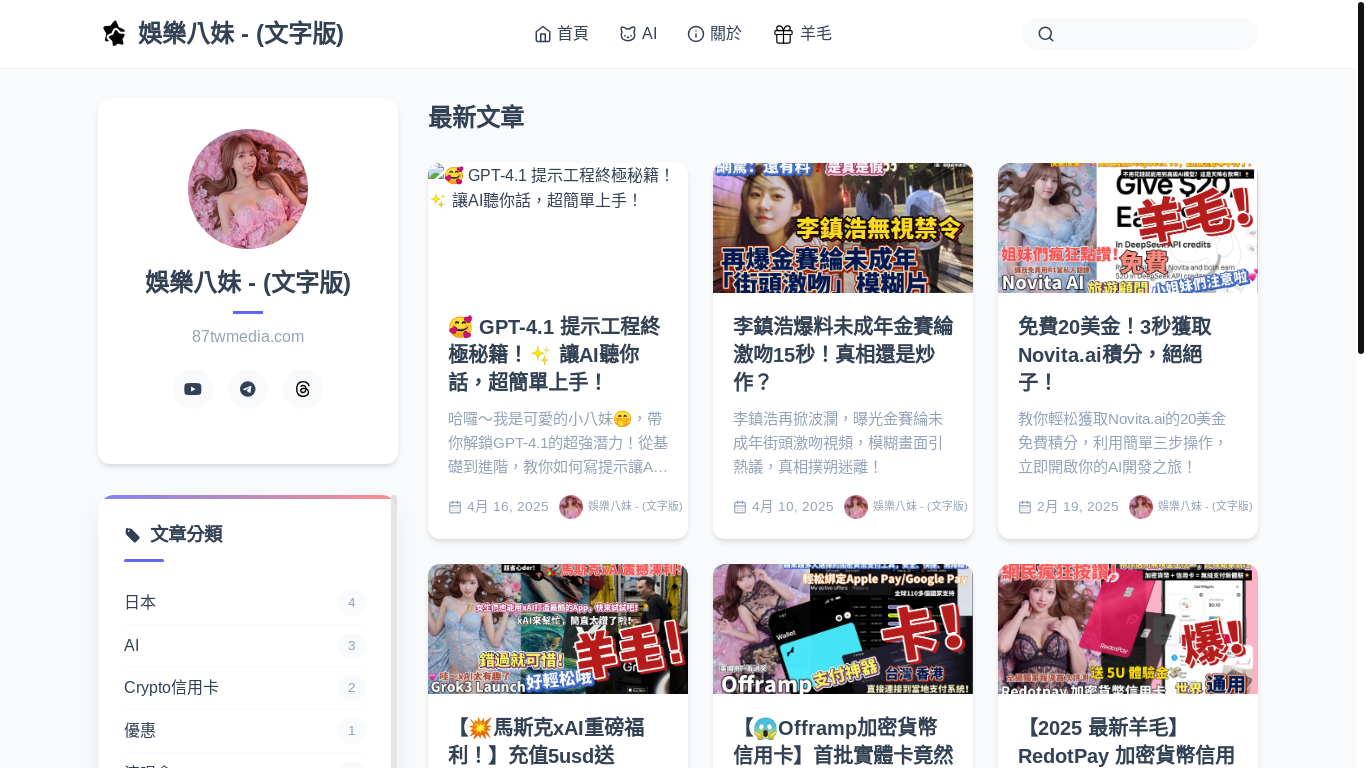Click the 文章分類 sidebar heading
The width and height of the screenshot is (1366, 768).
click(186, 535)
